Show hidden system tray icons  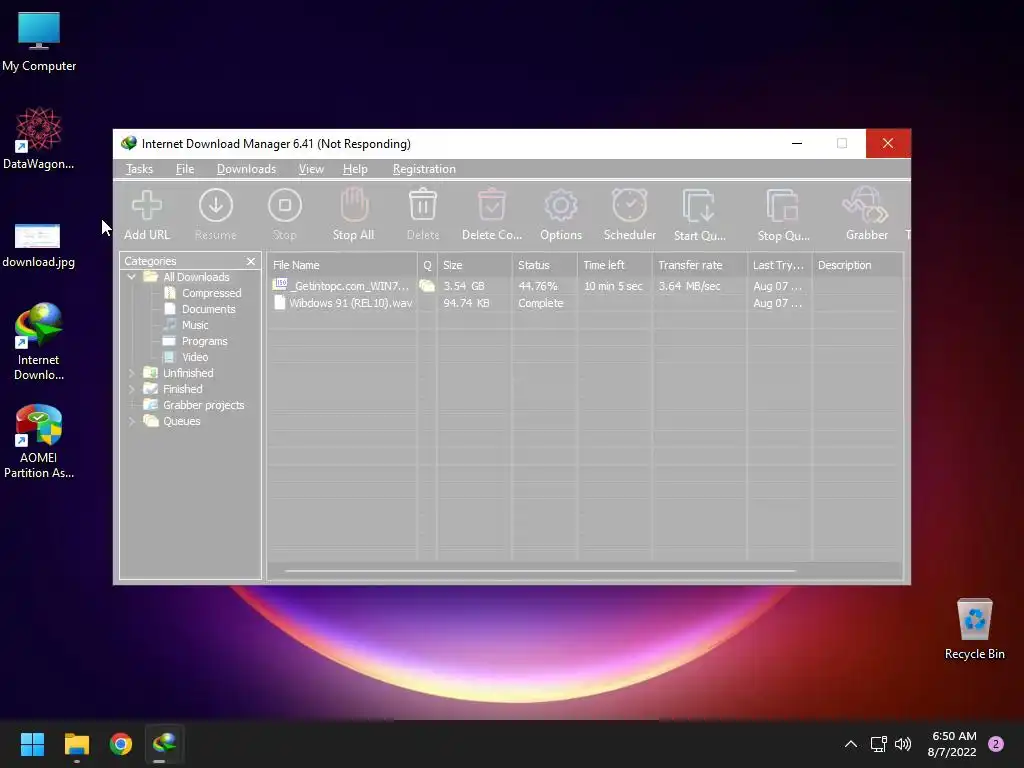click(850, 744)
